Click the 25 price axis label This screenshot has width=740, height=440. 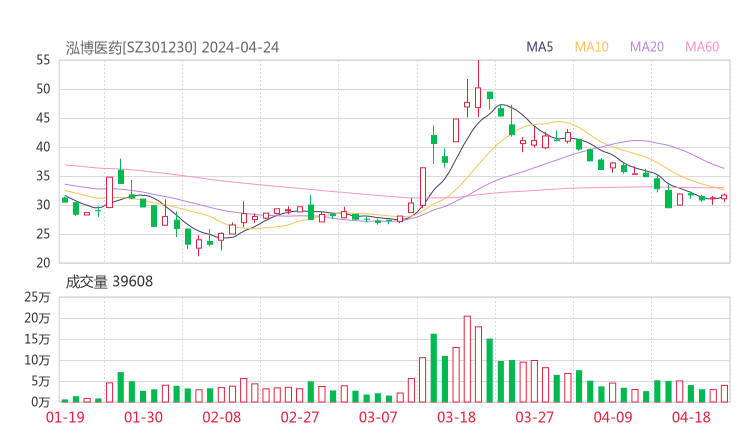click(x=43, y=234)
